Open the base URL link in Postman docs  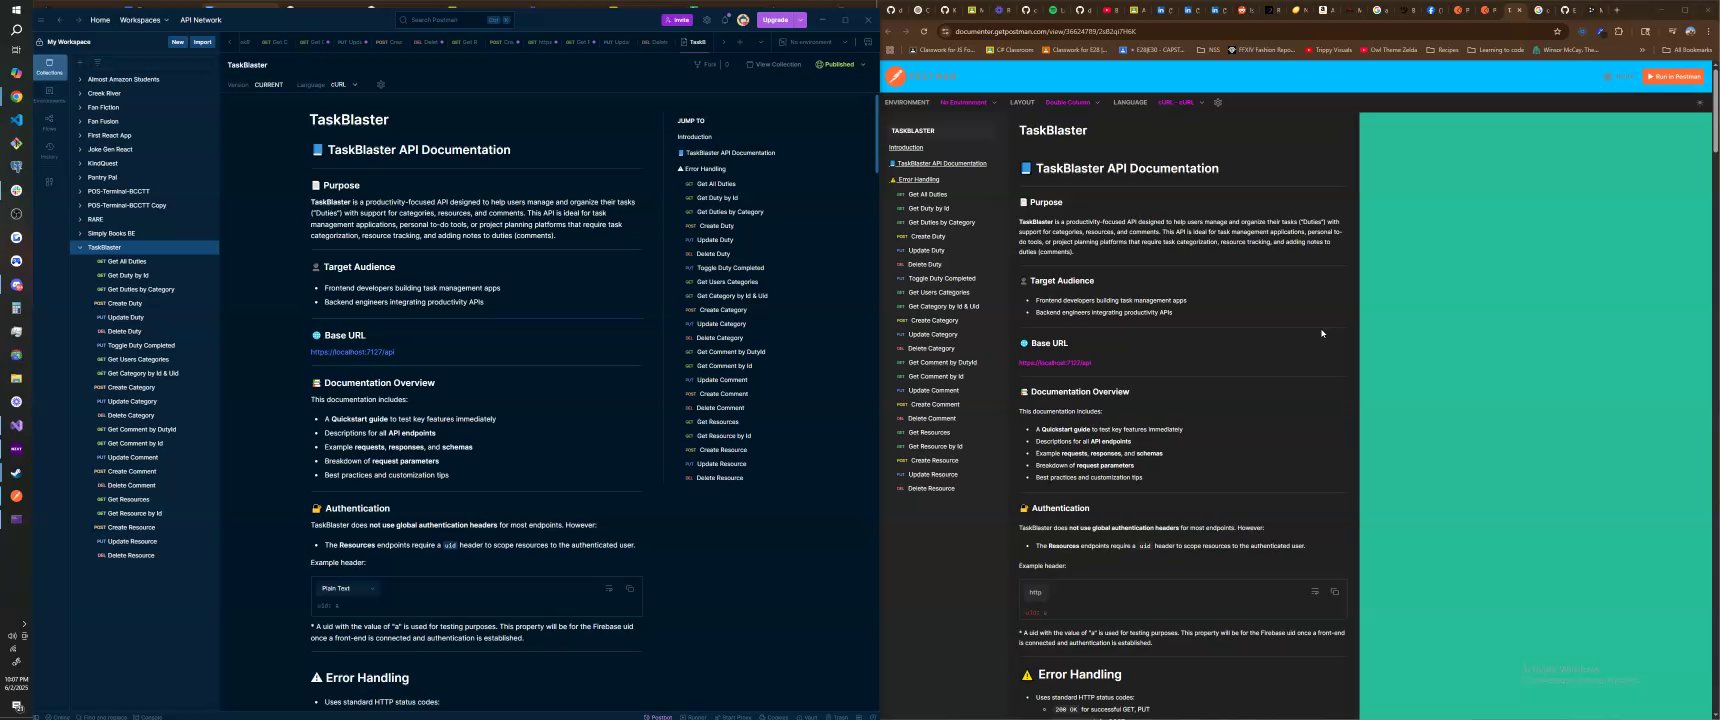tap(352, 352)
